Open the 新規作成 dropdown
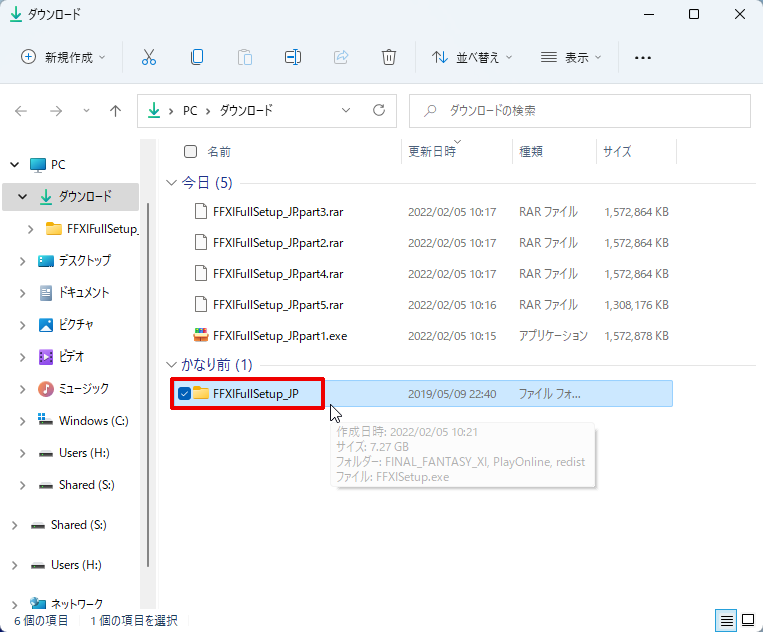The image size is (763, 632). 63,57
